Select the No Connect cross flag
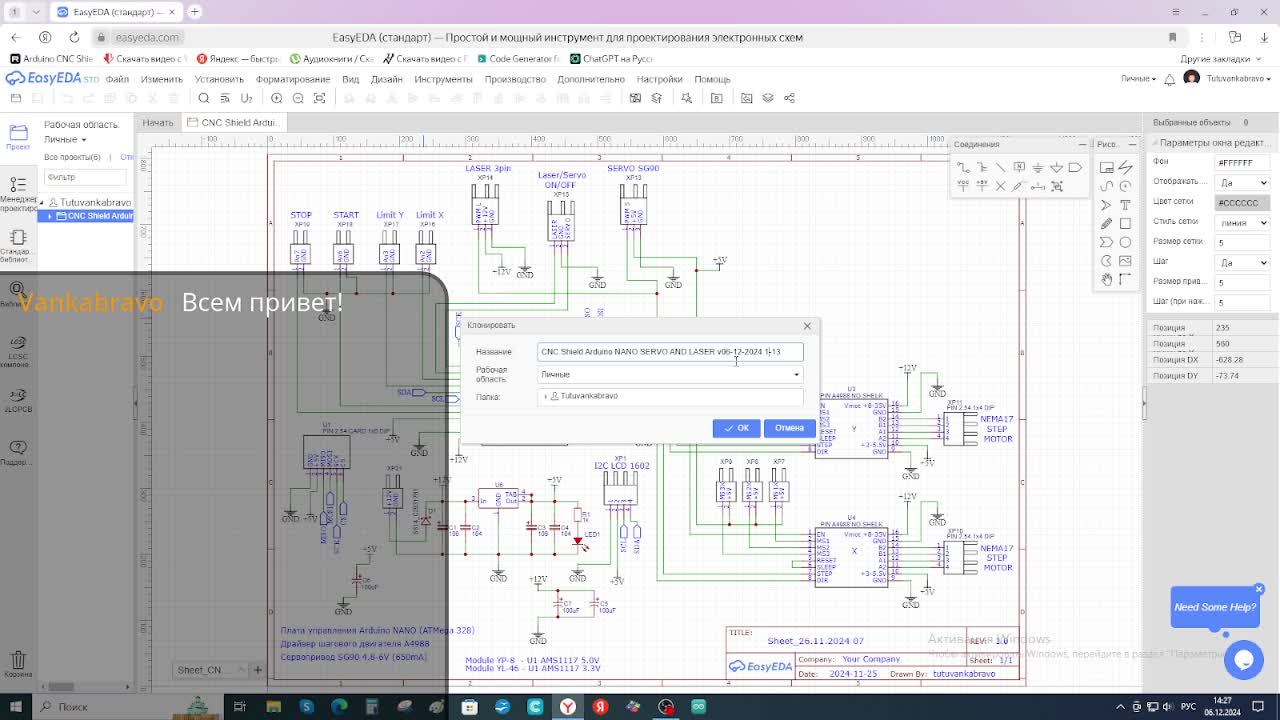 [1001, 187]
